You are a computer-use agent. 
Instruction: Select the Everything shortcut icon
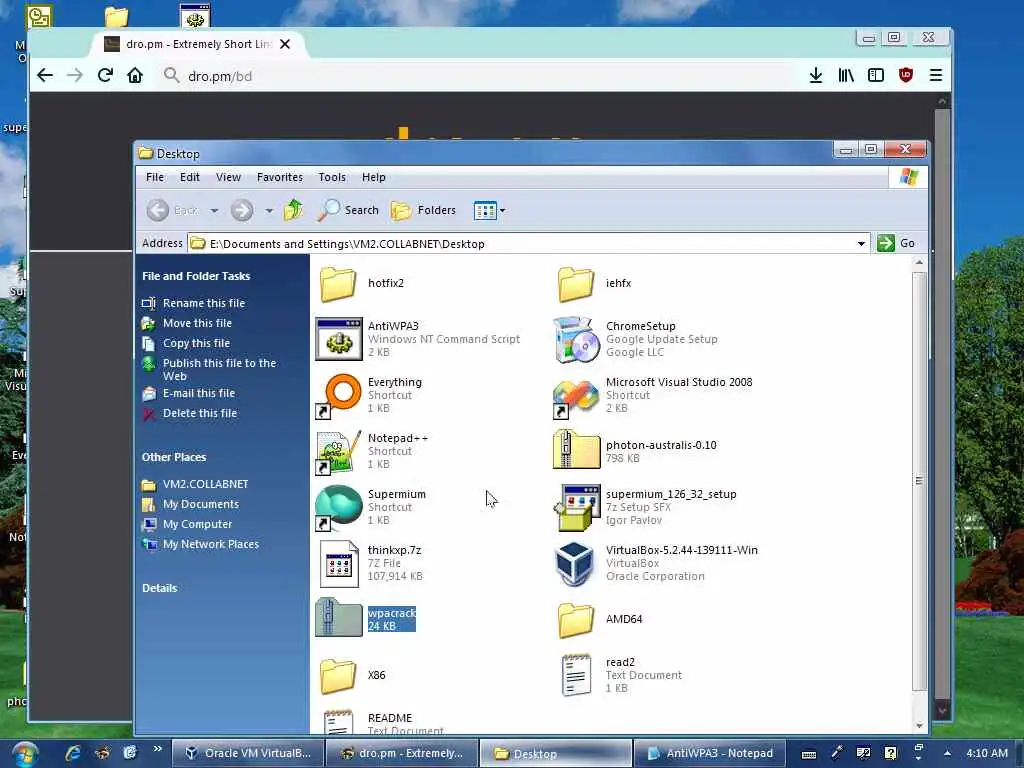pyautogui.click(x=338, y=396)
